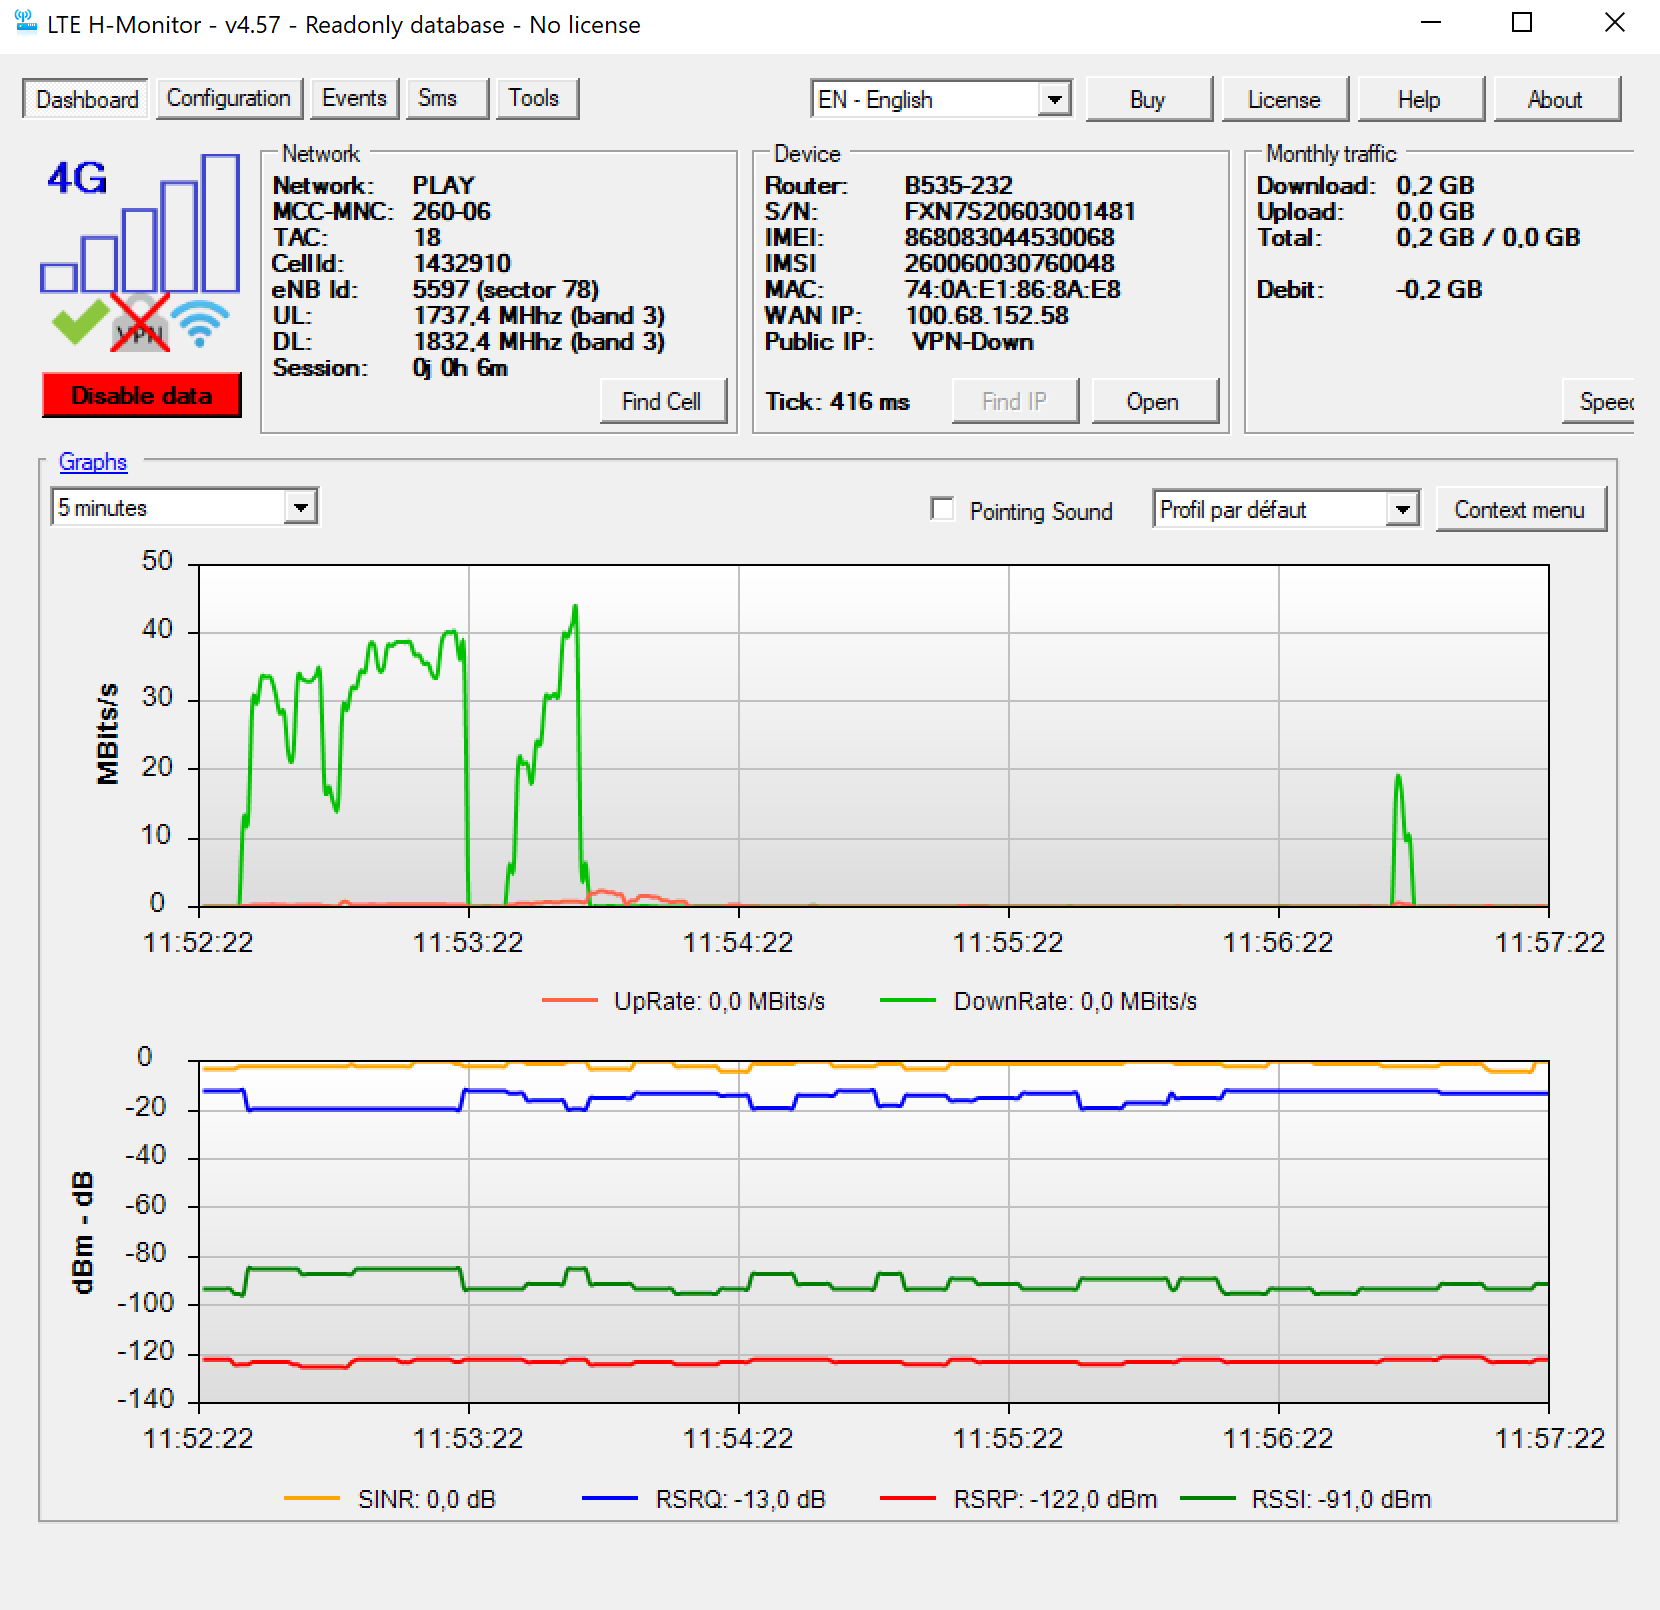The height and width of the screenshot is (1610, 1660).
Task: Click the blue RSRQ legend swatch
Action: coord(610,1499)
